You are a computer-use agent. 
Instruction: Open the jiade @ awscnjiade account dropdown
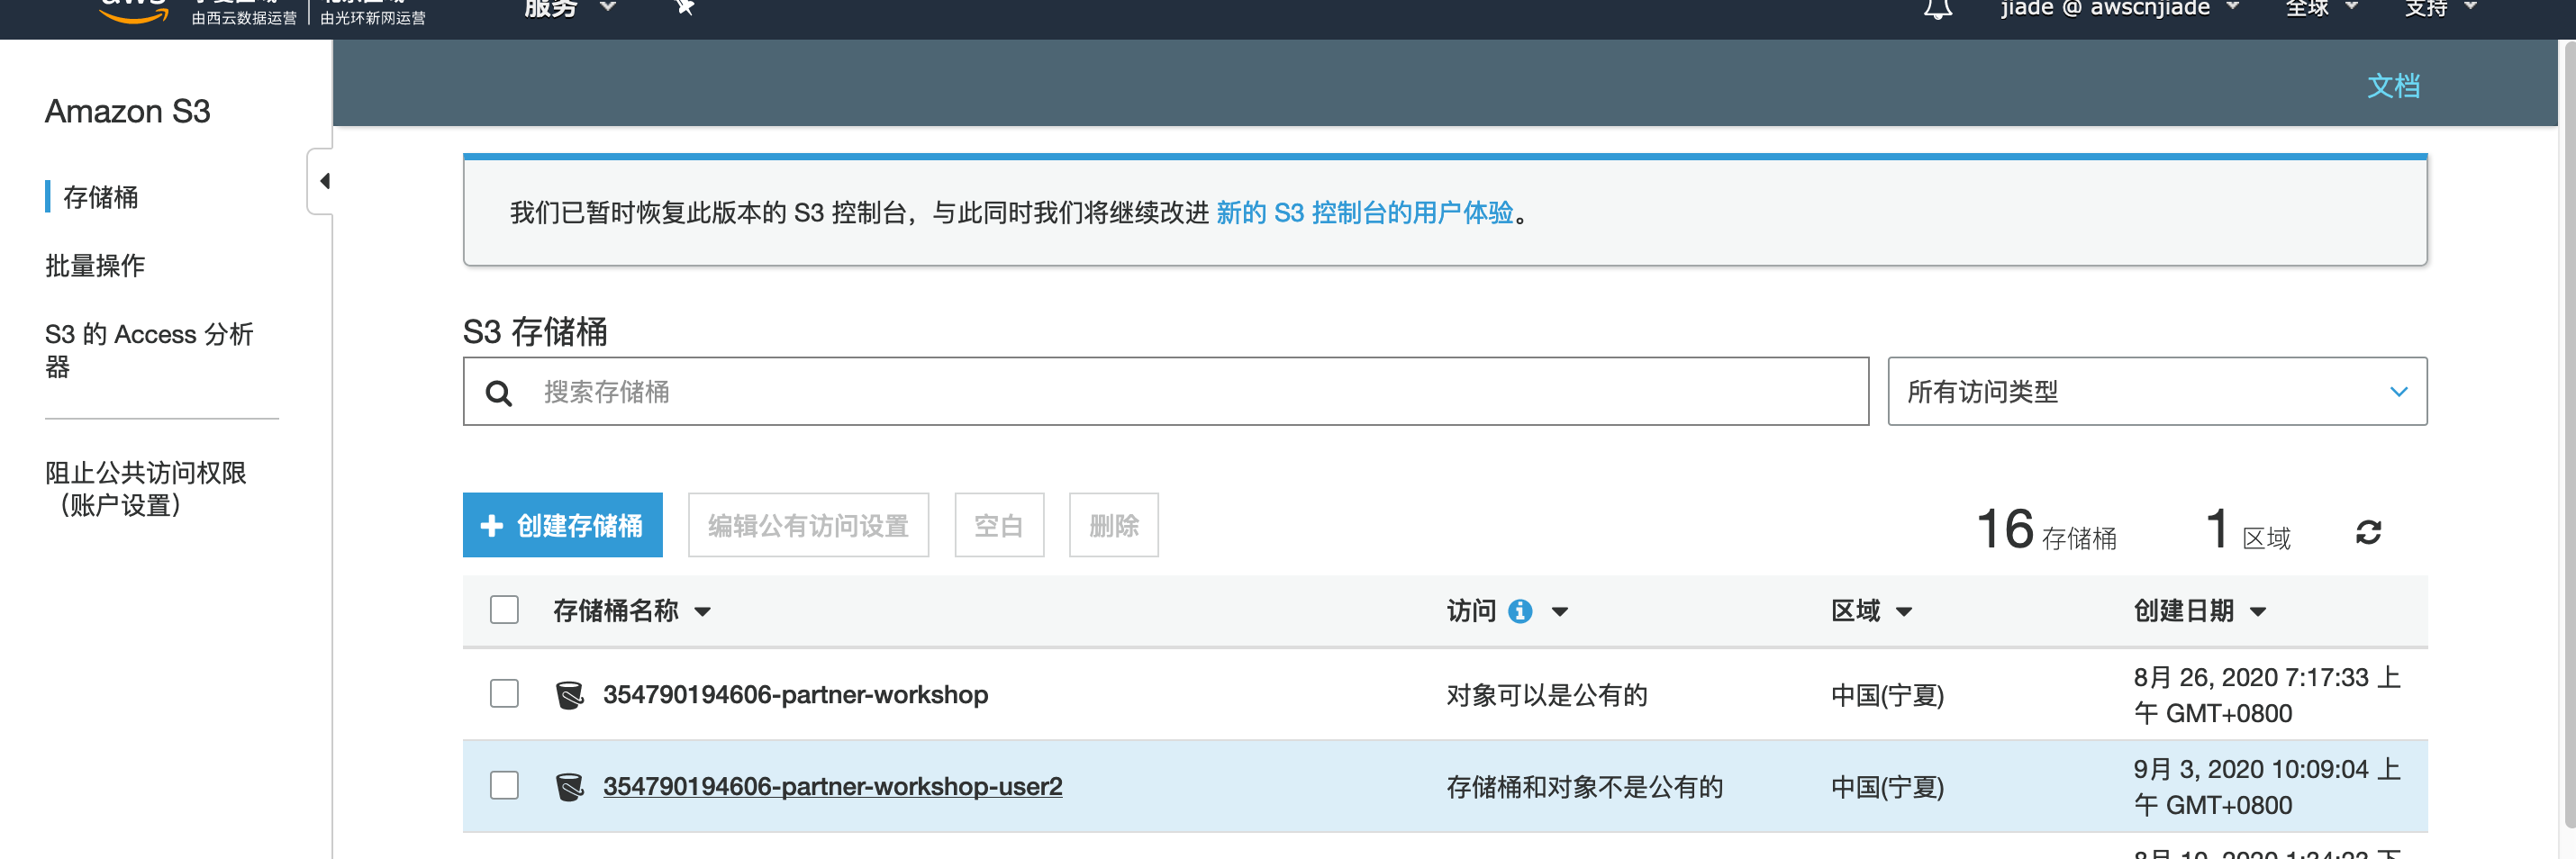[x=2118, y=9]
